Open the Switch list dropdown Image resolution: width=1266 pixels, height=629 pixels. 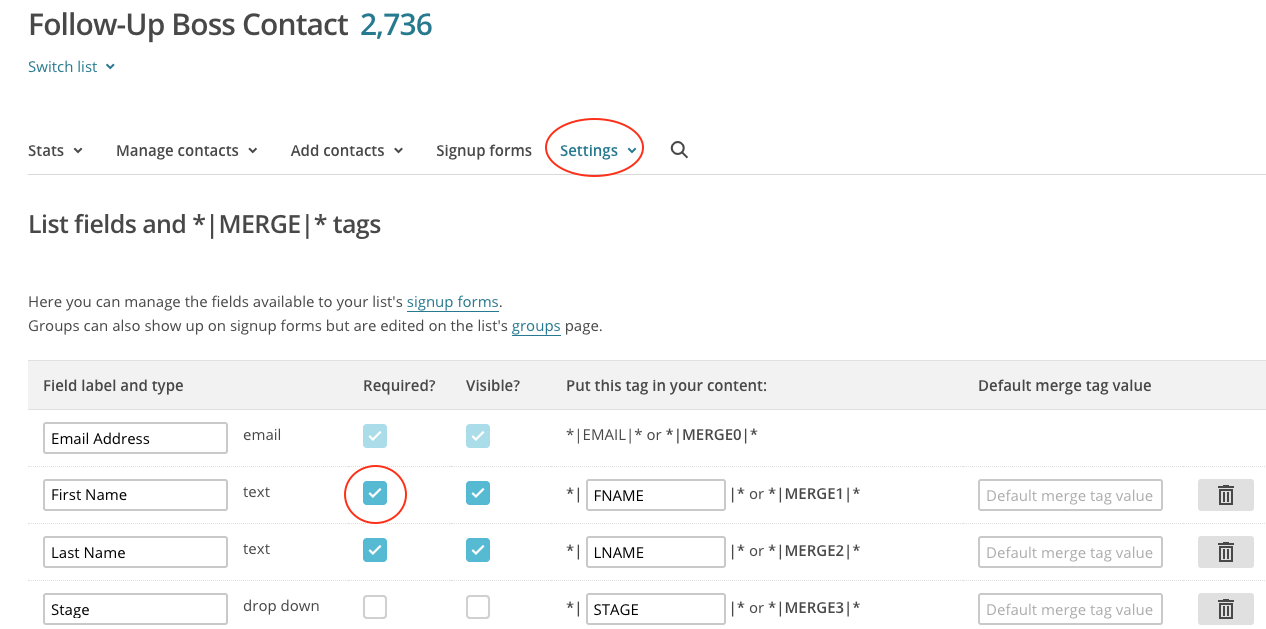(x=71, y=67)
